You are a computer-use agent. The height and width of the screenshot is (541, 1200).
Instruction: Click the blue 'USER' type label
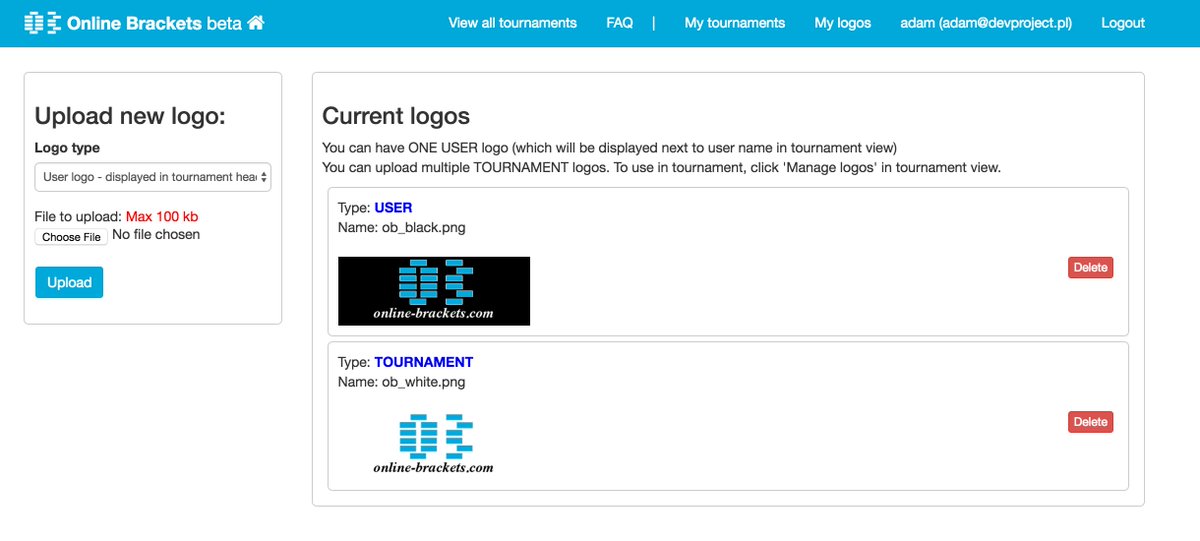click(394, 208)
